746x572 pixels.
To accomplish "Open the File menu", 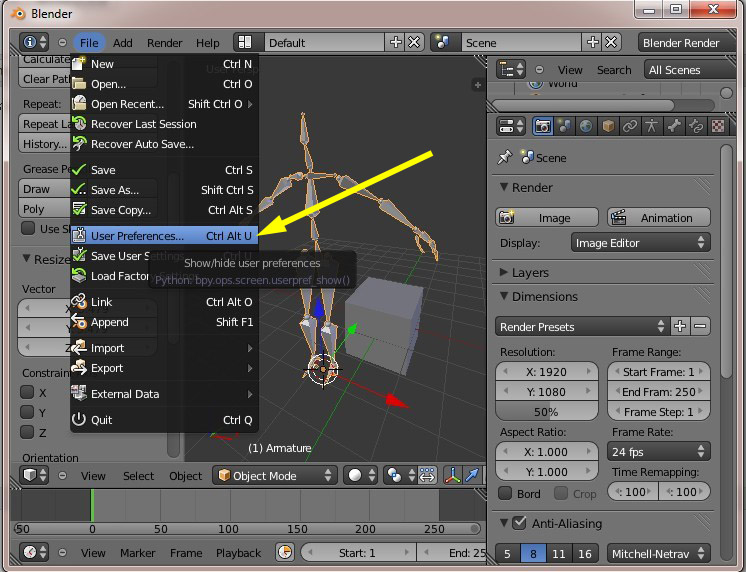I will coord(89,43).
